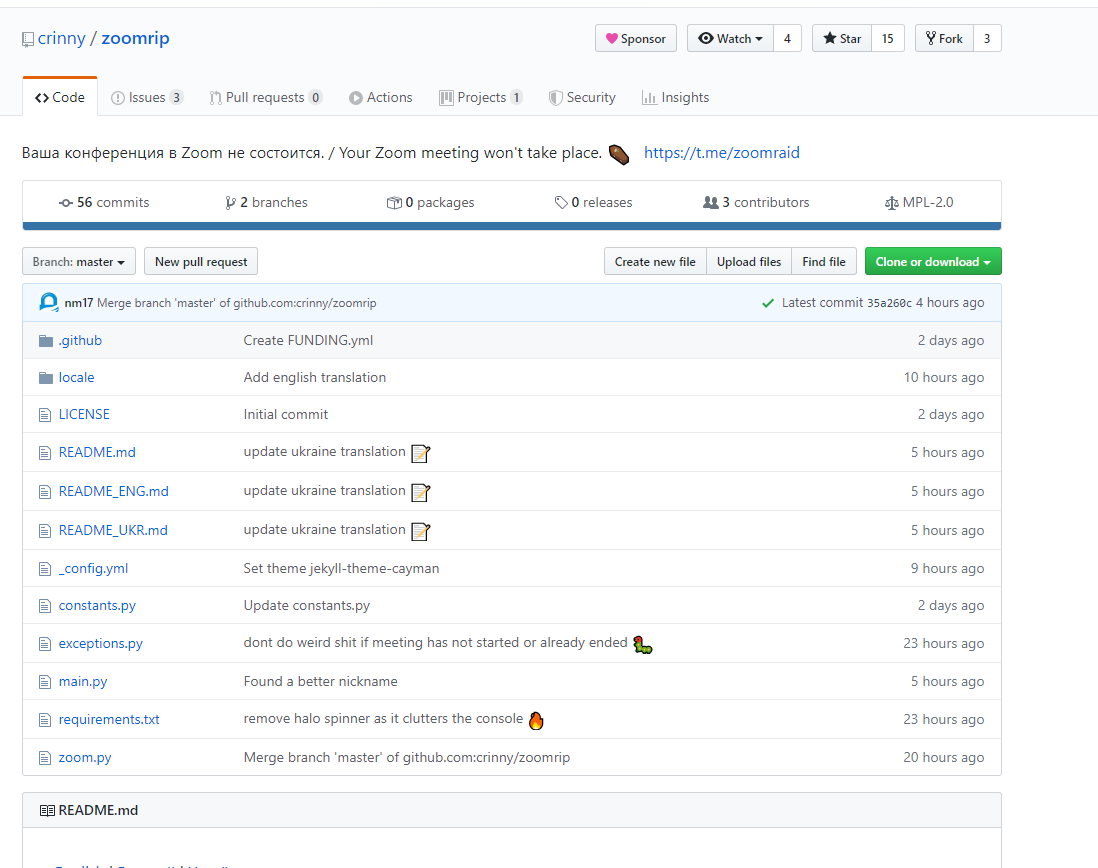This screenshot has height=868, width=1098.
Task: Open the Clone or download dropdown
Action: (x=932, y=262)
